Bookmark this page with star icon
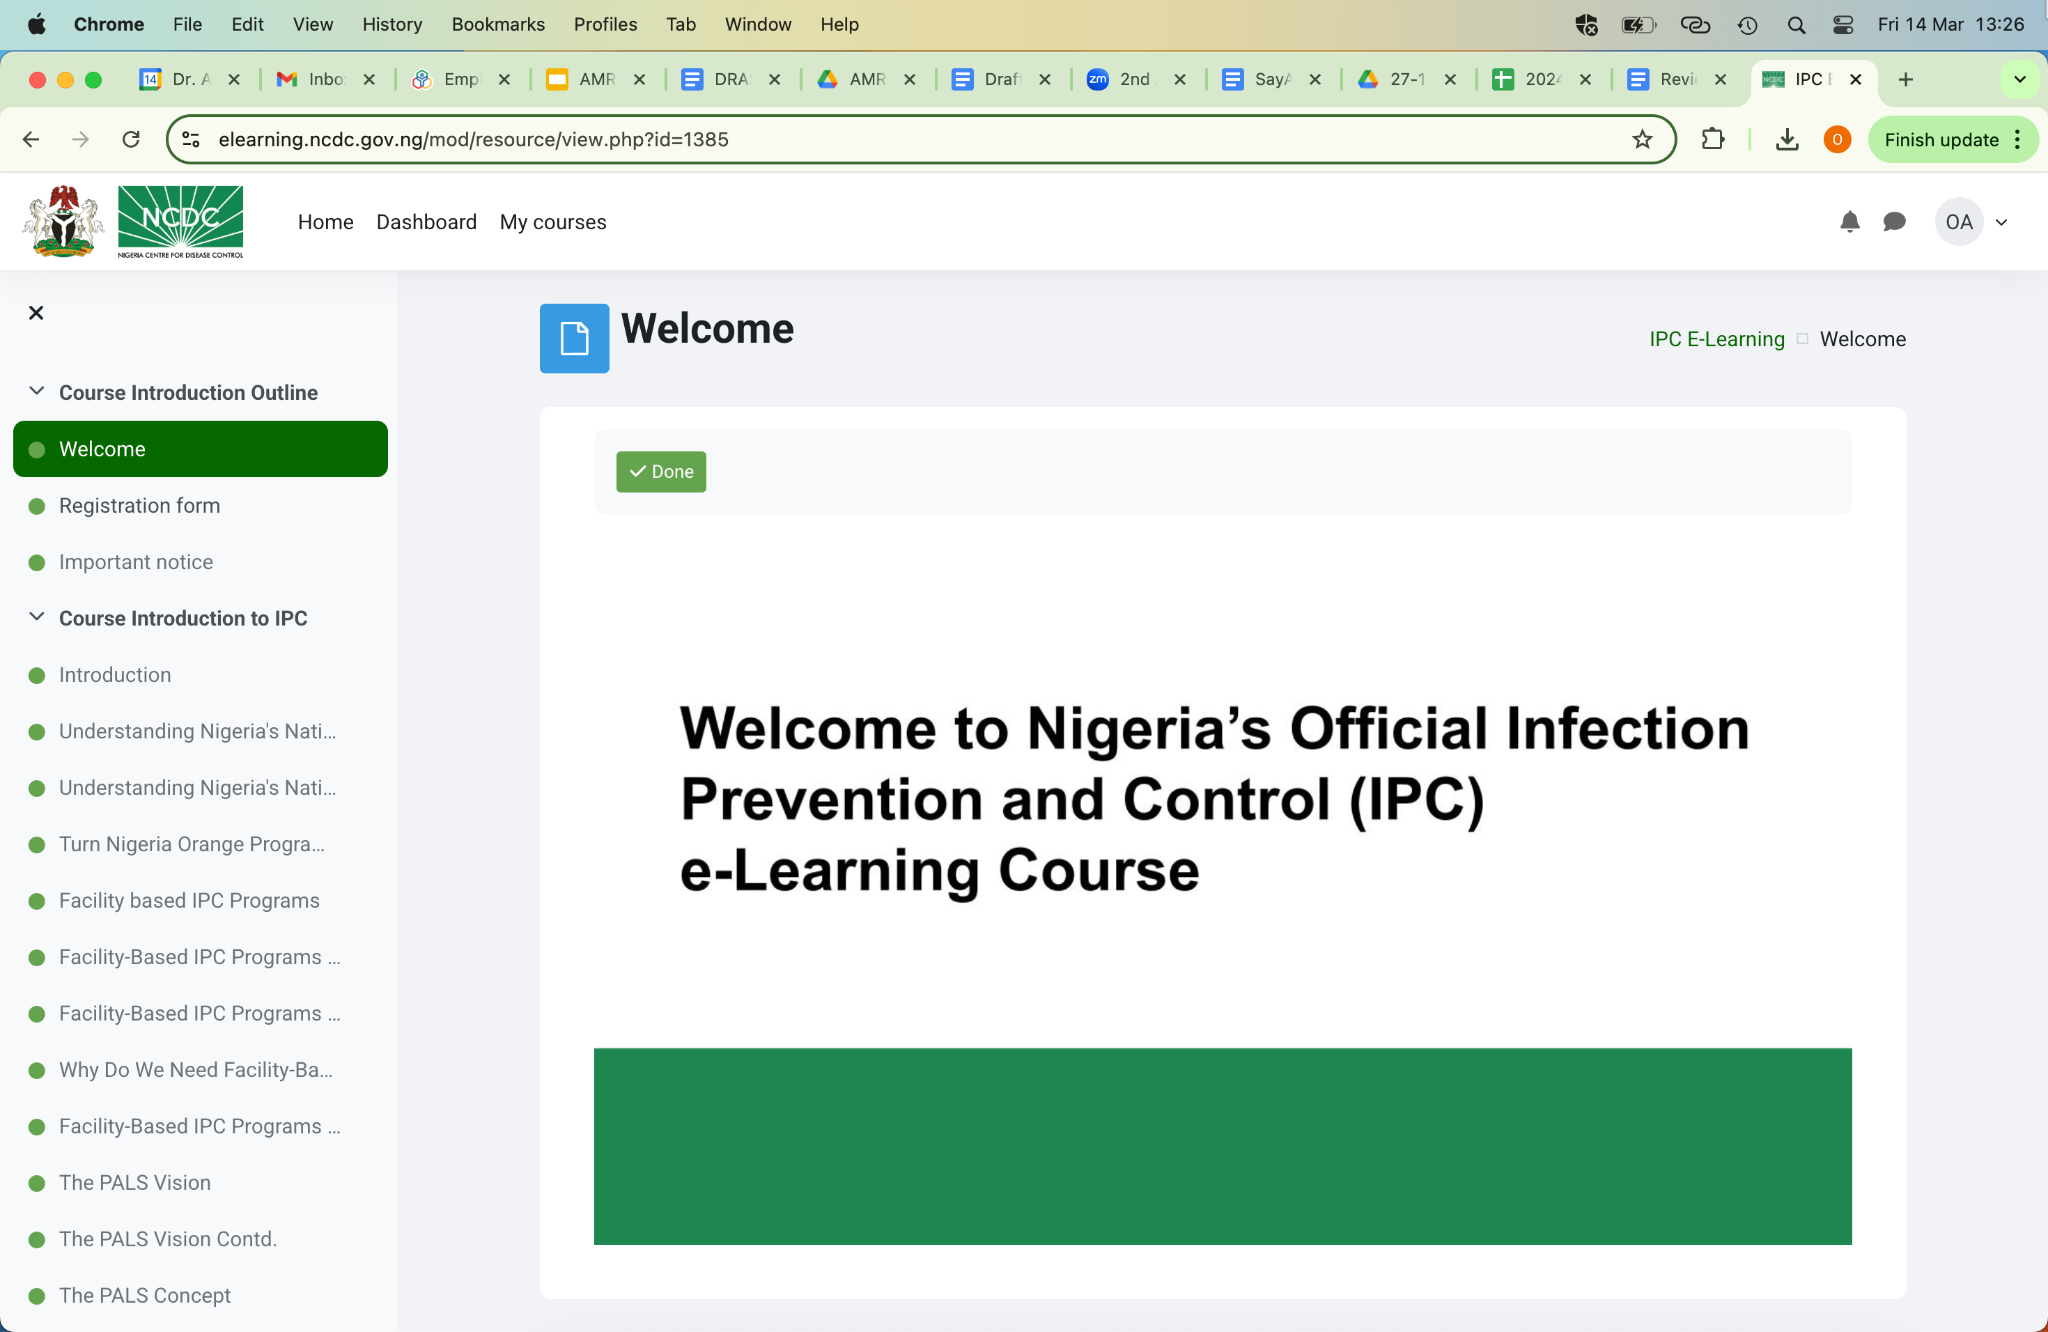The image size is (2048, 1332). (1642, 139)
